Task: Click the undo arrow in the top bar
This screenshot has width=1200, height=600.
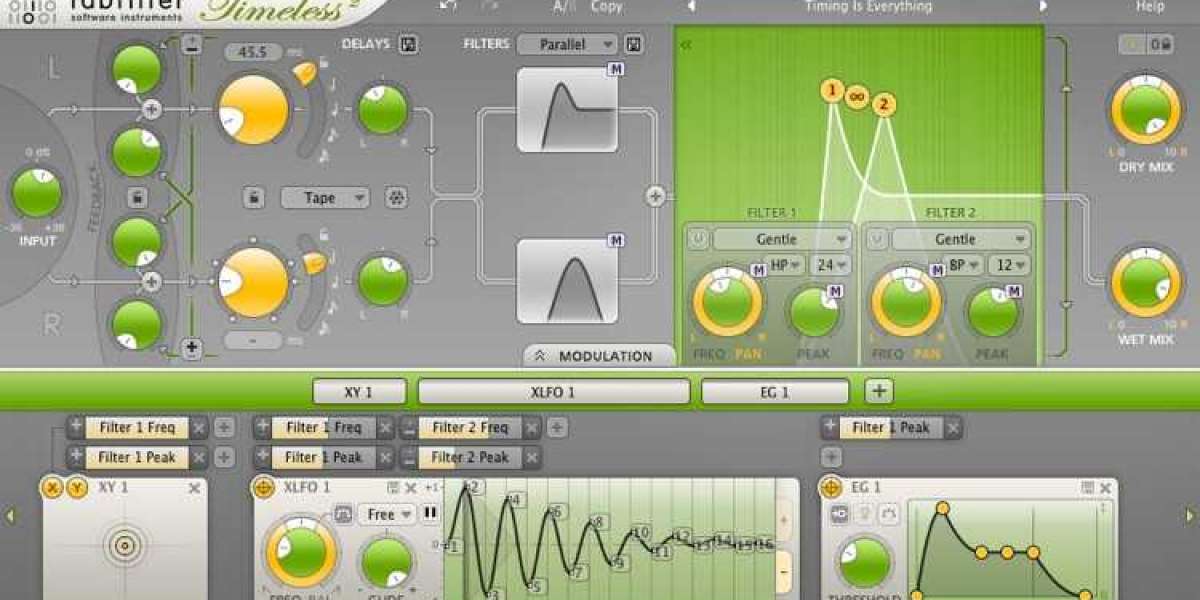Action: [x=449, y=6]
